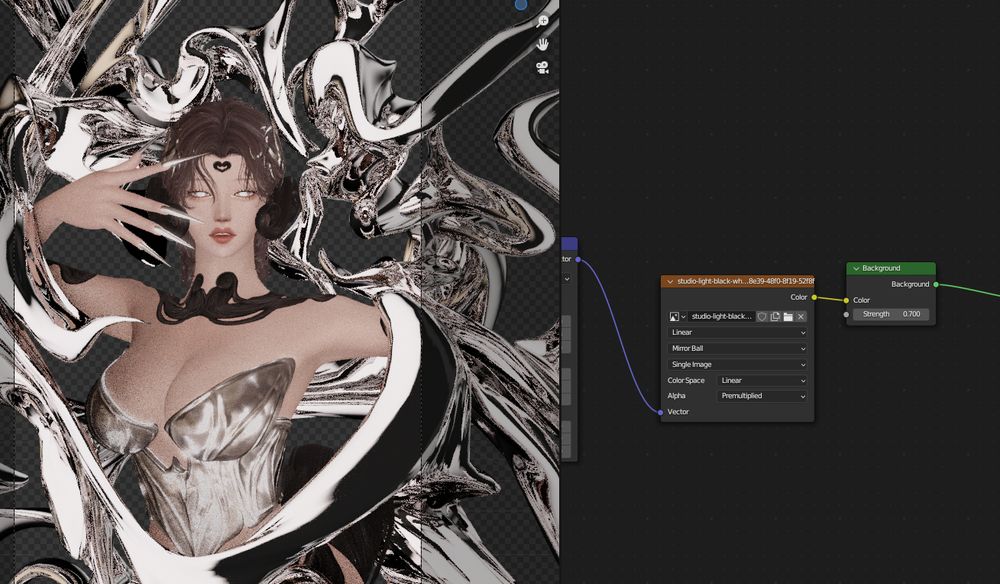Click the Alpha label in texture node

coord(676,396)
